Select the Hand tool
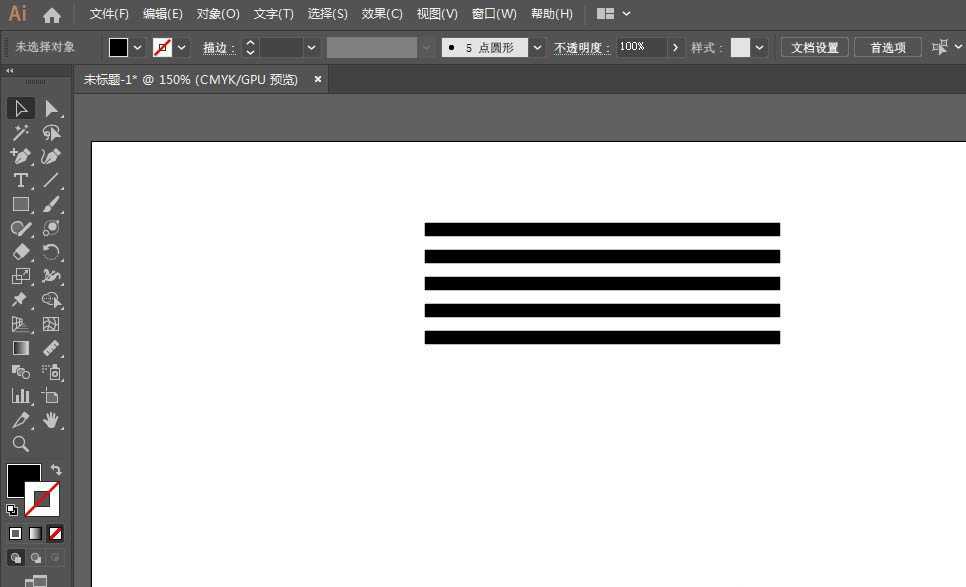This screenshot has height=587, width=966. [52, 420]
